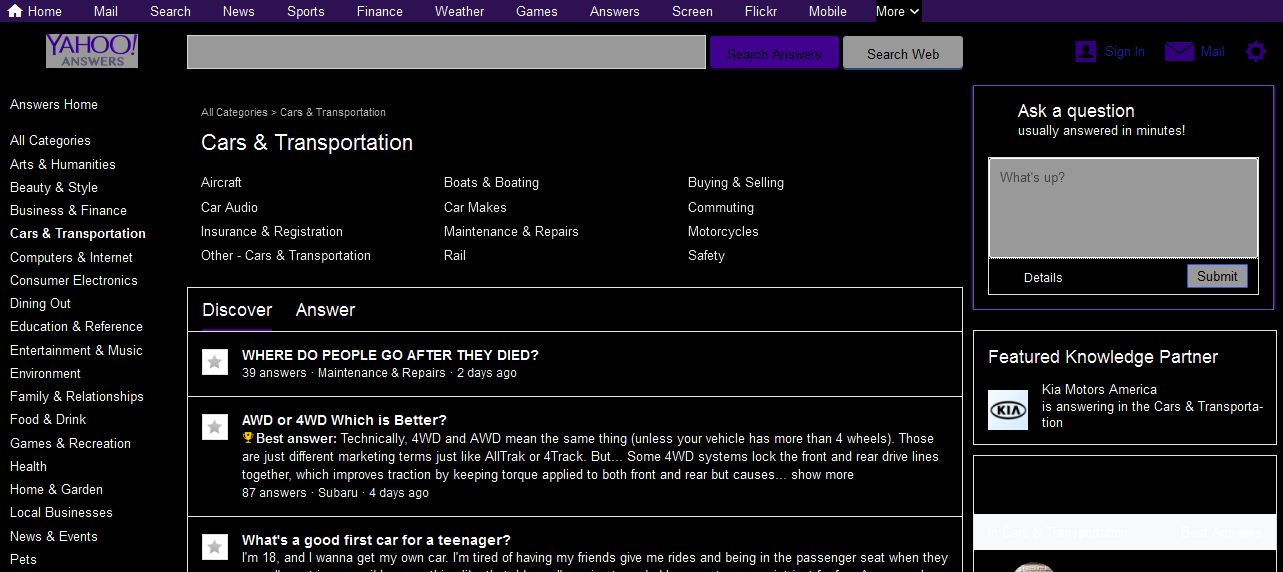Open the Commuting subcategory
Screen dimensions: 1283x572
pos(721,207)
